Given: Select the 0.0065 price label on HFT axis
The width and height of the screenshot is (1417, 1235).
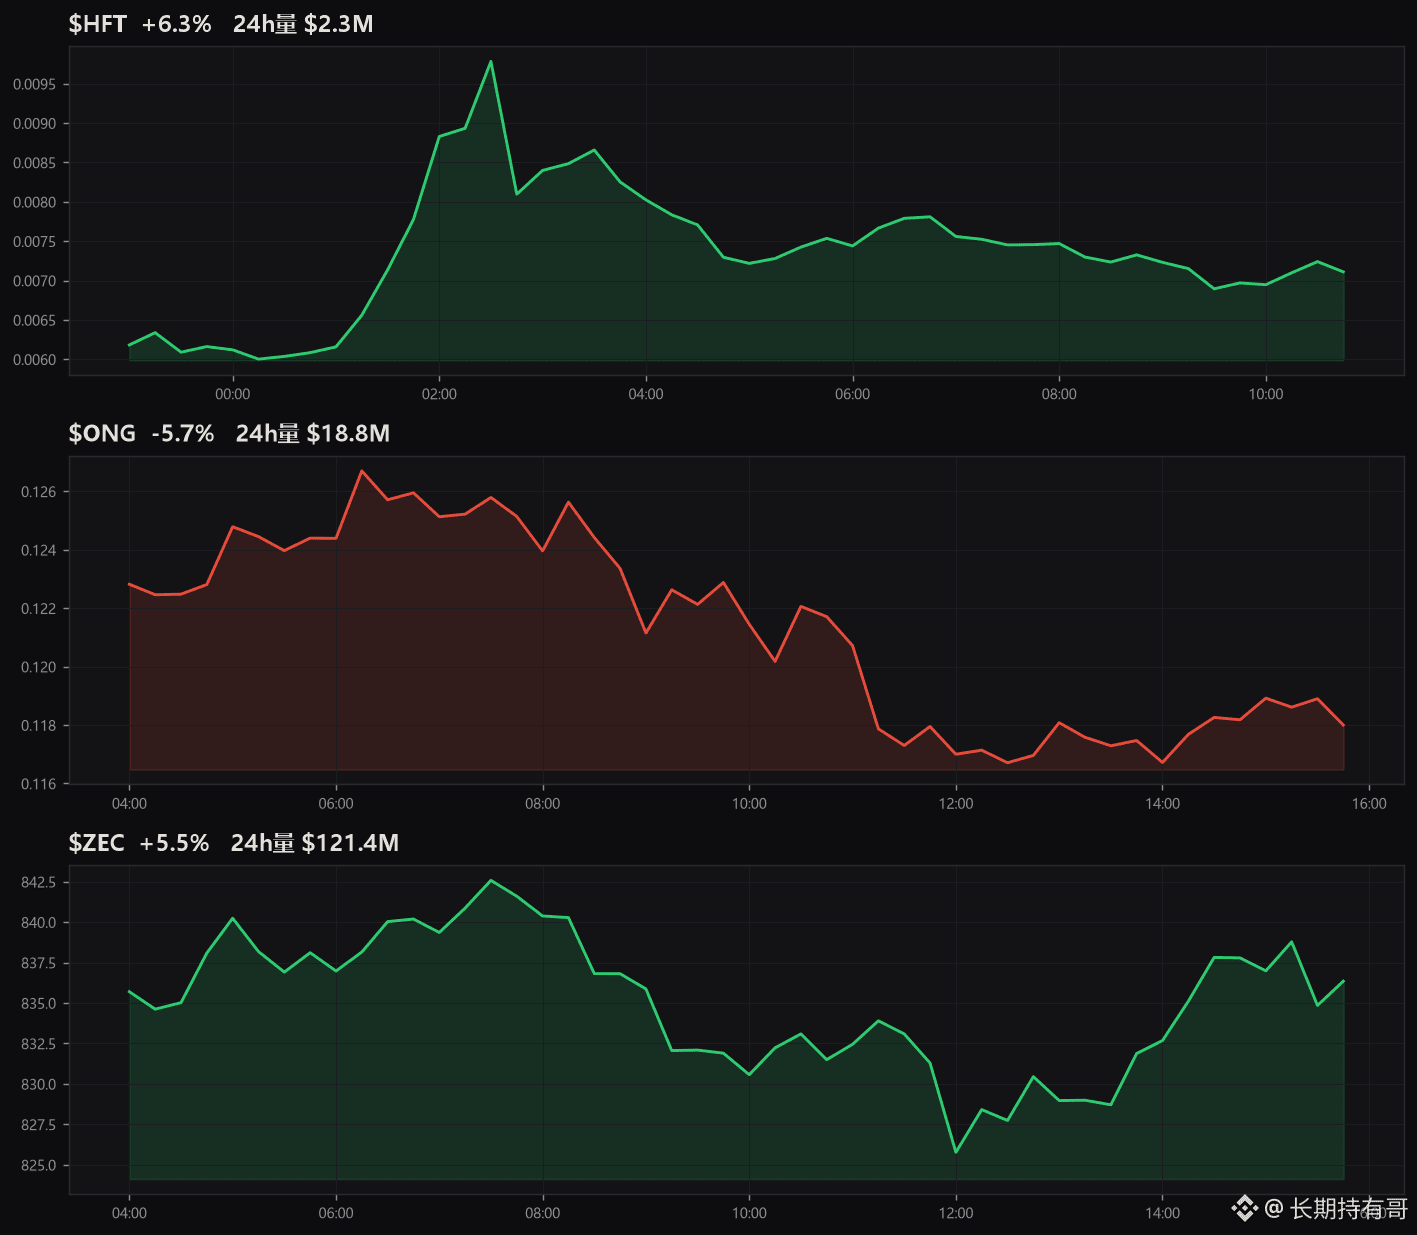Looking at the screenshot, I should 34,321.
